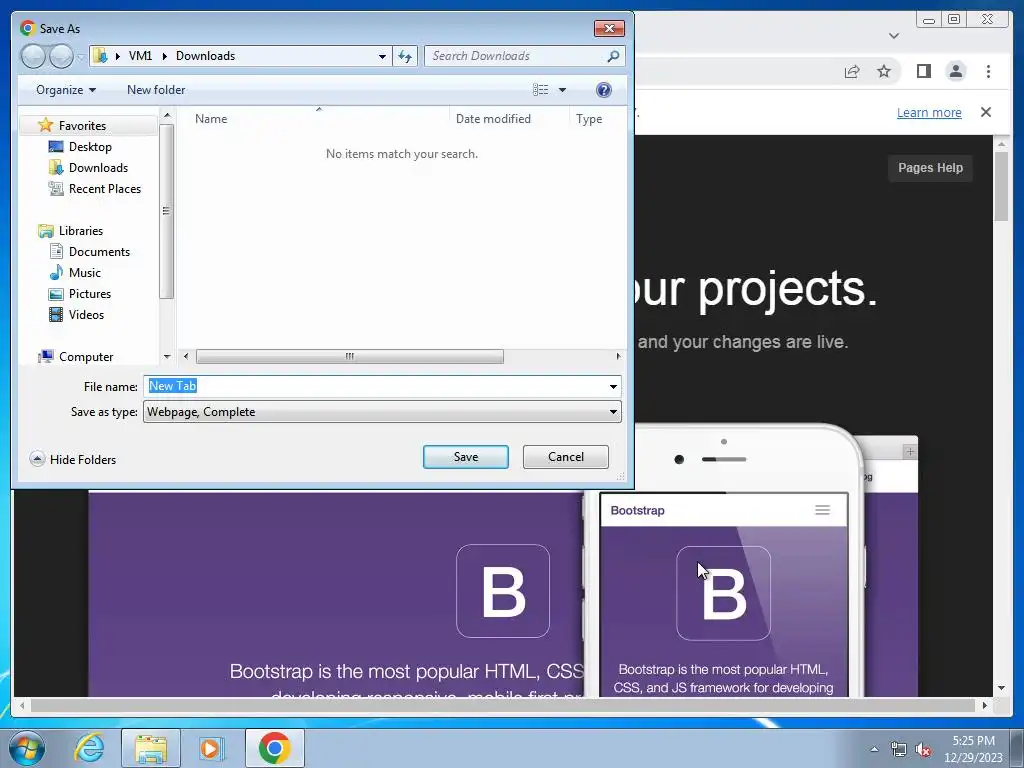Open Chrome tab search chevron
Screen dimensions: 1024x768
click(894, 36)
